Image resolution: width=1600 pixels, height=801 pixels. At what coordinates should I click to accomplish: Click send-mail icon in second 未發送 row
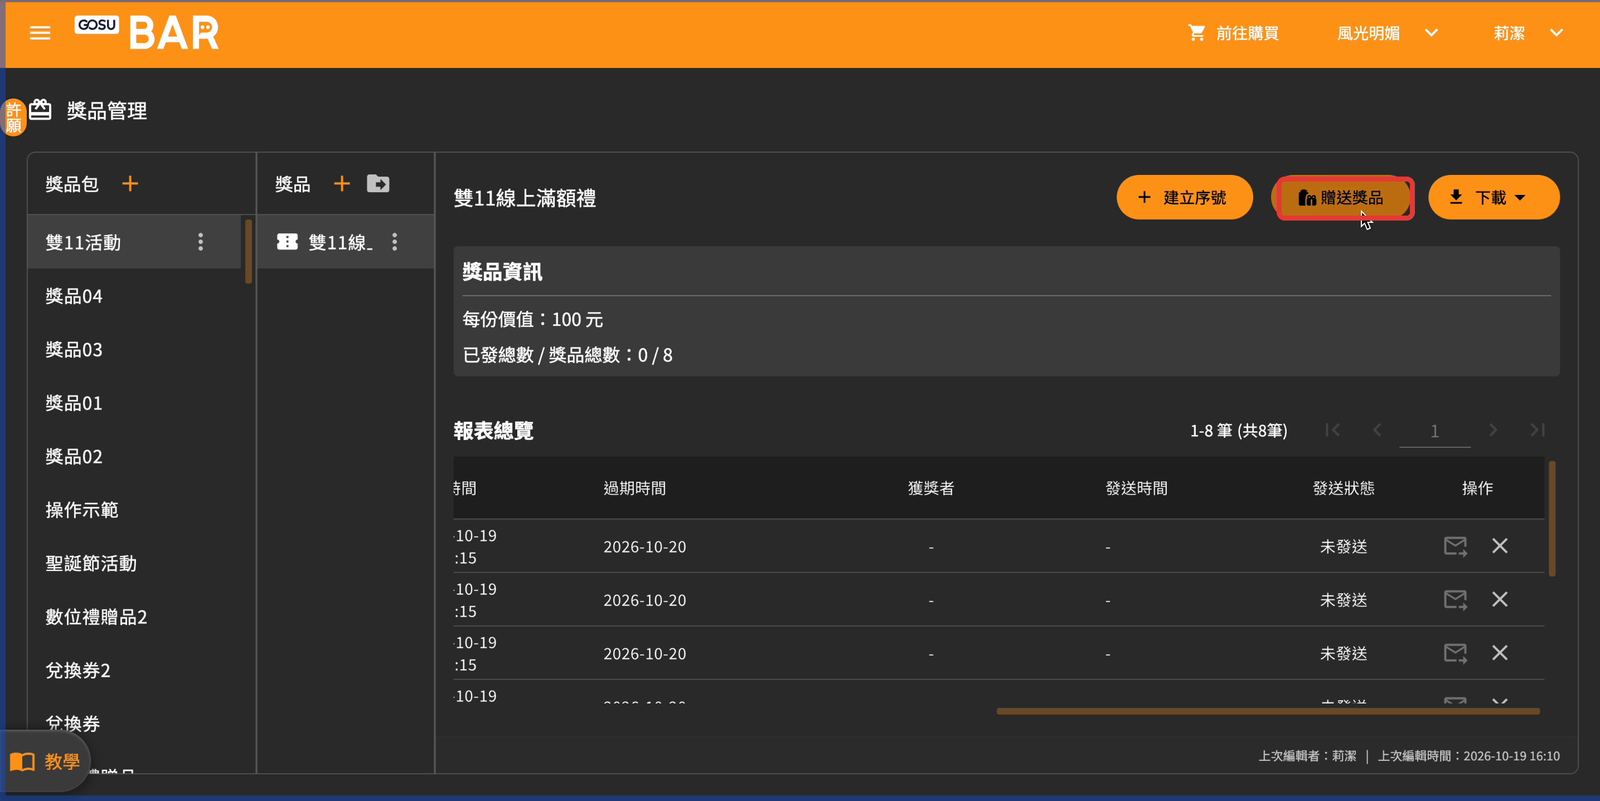coord(1455,600)
